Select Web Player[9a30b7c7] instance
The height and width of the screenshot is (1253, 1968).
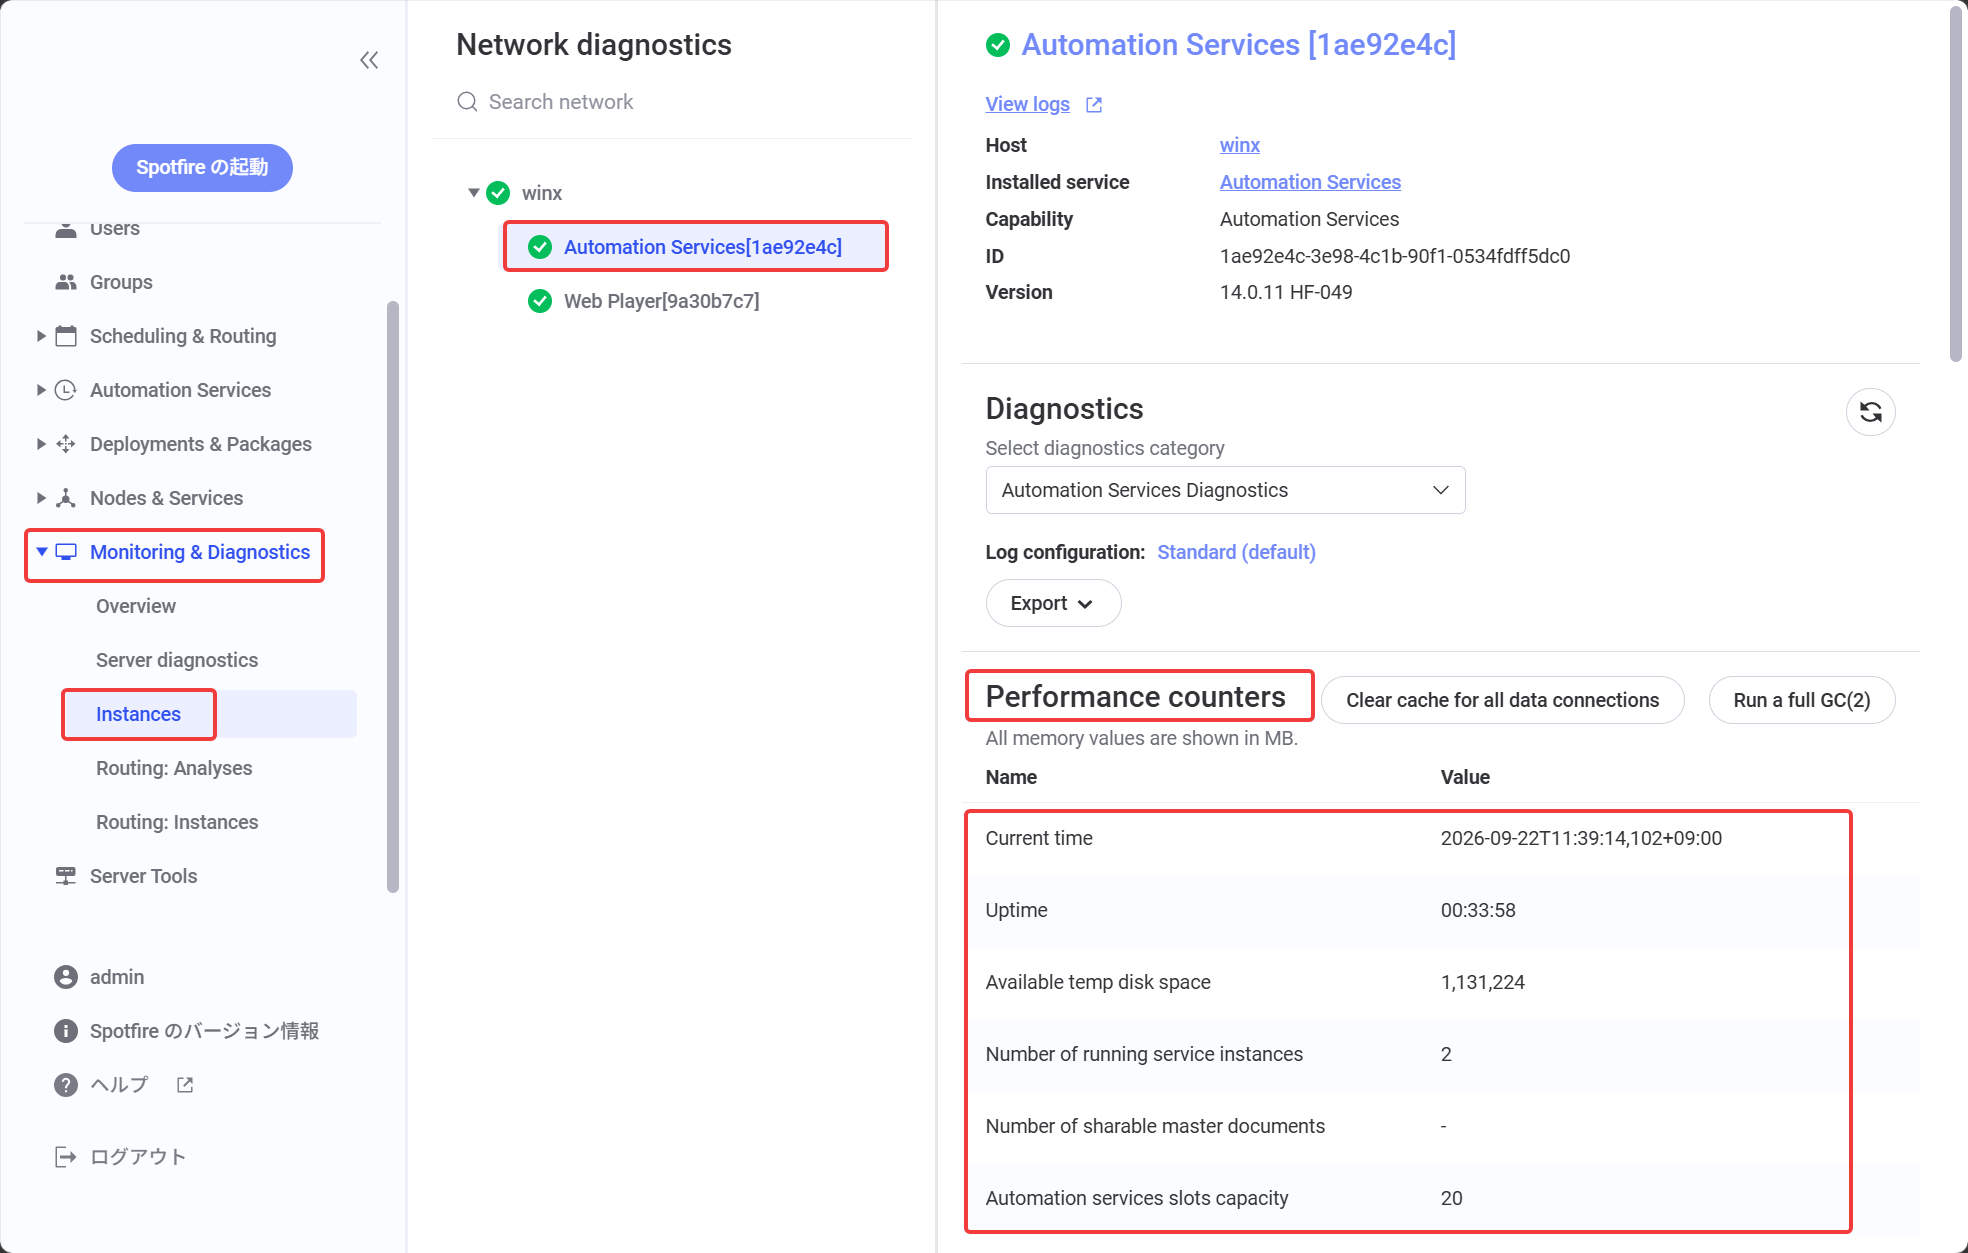(661, 301)
